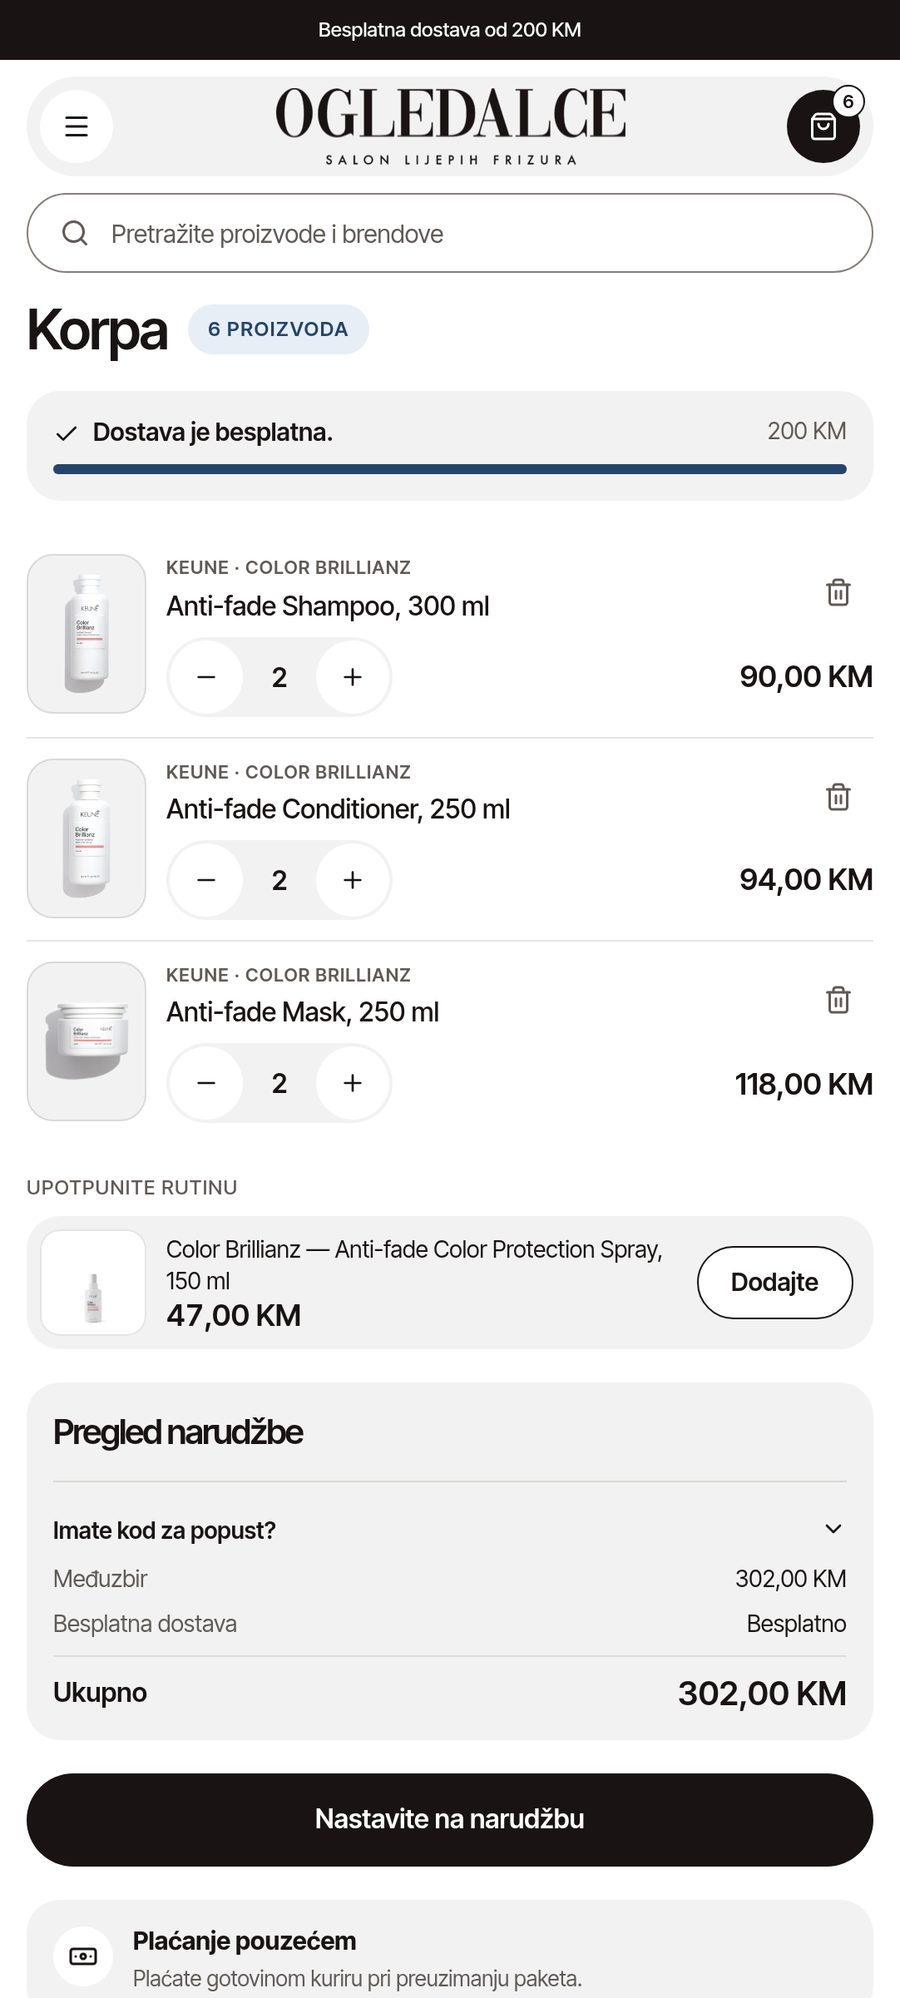Viewport: 900px width, 1998px height.
Task: Increase Anti-fade Conditioner quantity
Action: pyautogui.click(x=352, y=880)
